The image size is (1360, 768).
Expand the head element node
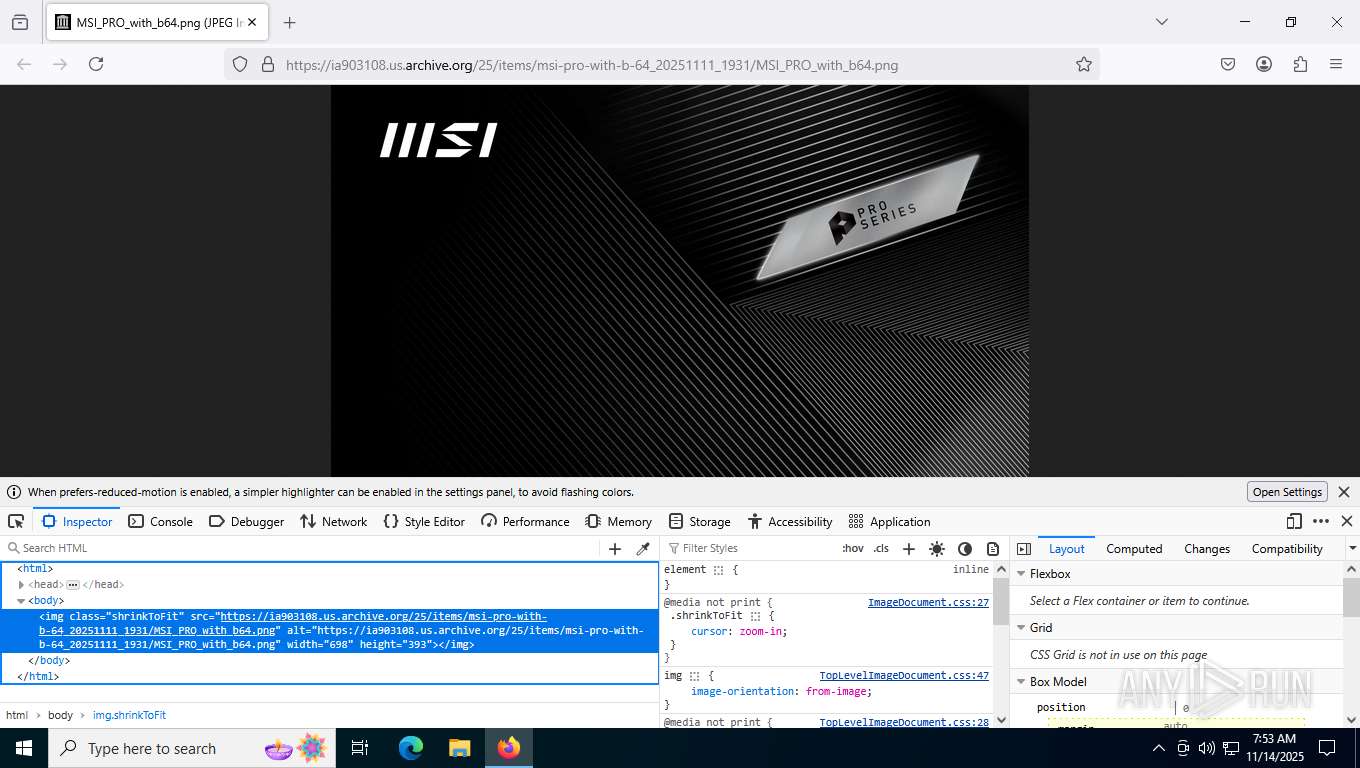21,584
